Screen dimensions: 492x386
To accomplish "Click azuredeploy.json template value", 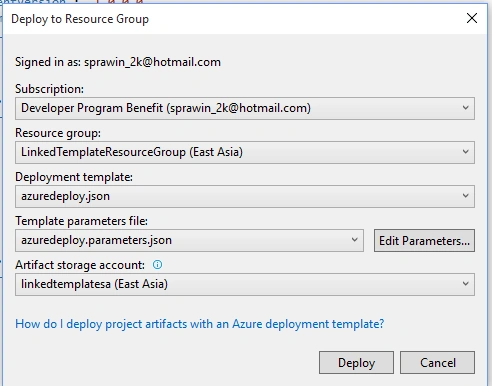I will click(65, 196).
